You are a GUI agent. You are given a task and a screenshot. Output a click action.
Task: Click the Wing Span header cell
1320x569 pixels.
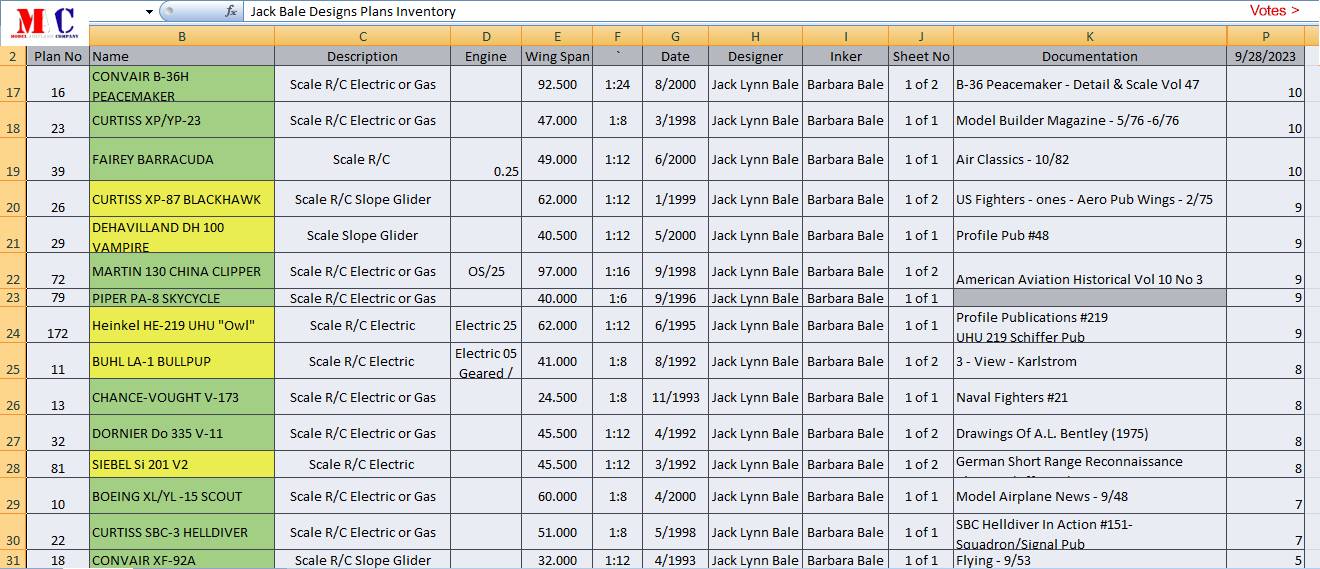[558, 56]
